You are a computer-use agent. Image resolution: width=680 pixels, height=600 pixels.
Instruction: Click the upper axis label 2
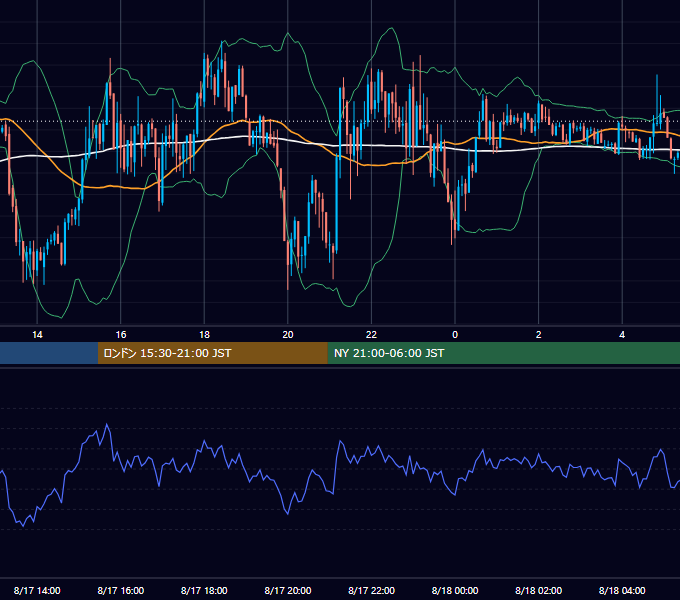click(539, 335)
